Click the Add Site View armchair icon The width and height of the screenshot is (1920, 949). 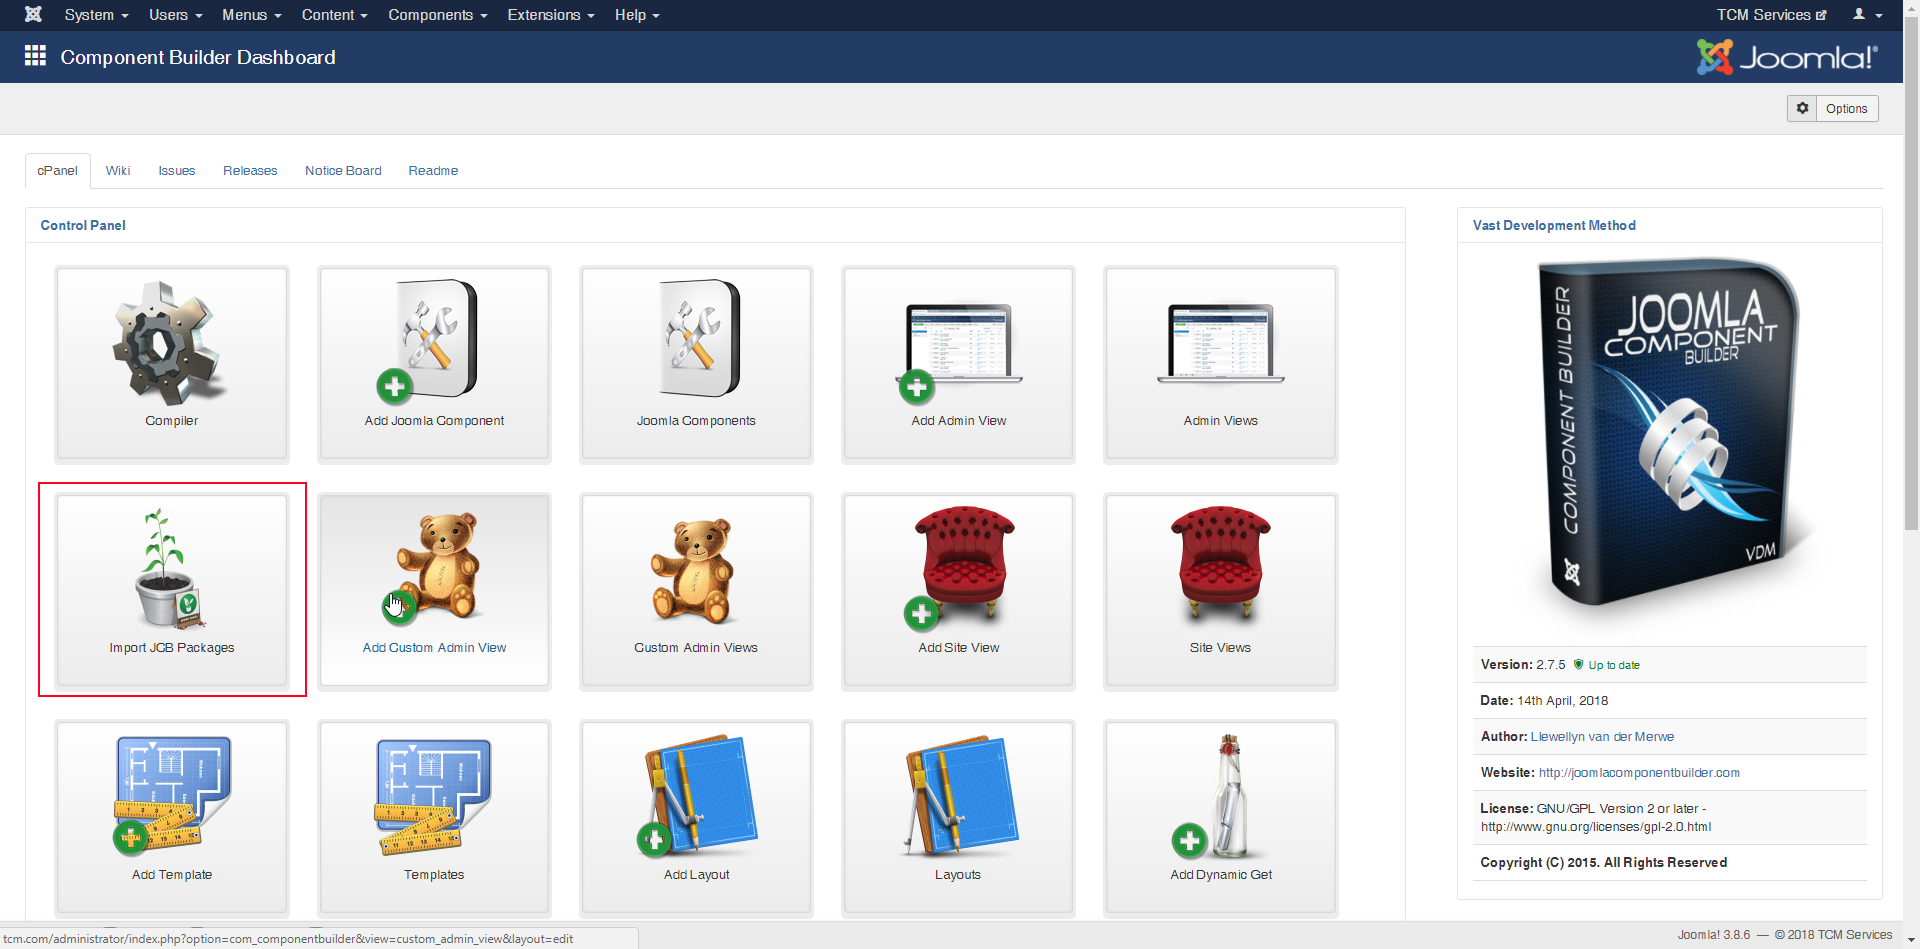pos(958,568)
